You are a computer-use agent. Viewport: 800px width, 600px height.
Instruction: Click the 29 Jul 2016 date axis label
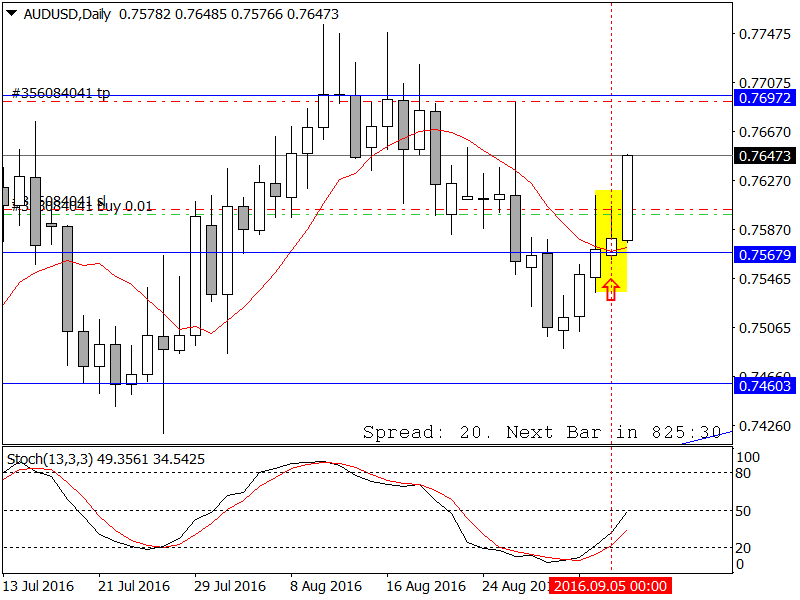tap(230, 586)
